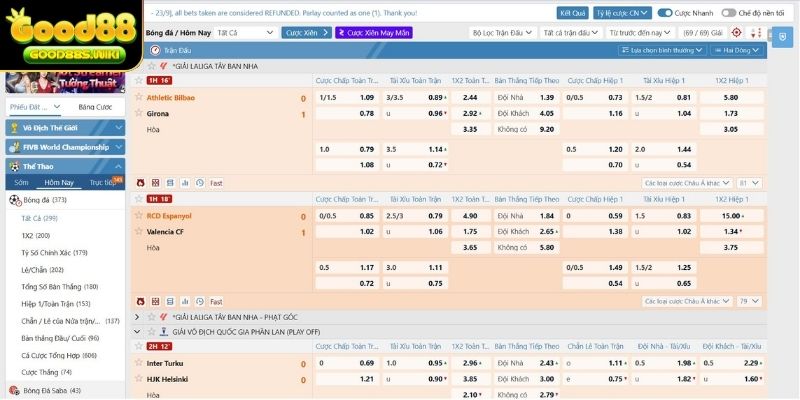Switch to the Sớm tab
800x400 pixels.
pos(21,183)
